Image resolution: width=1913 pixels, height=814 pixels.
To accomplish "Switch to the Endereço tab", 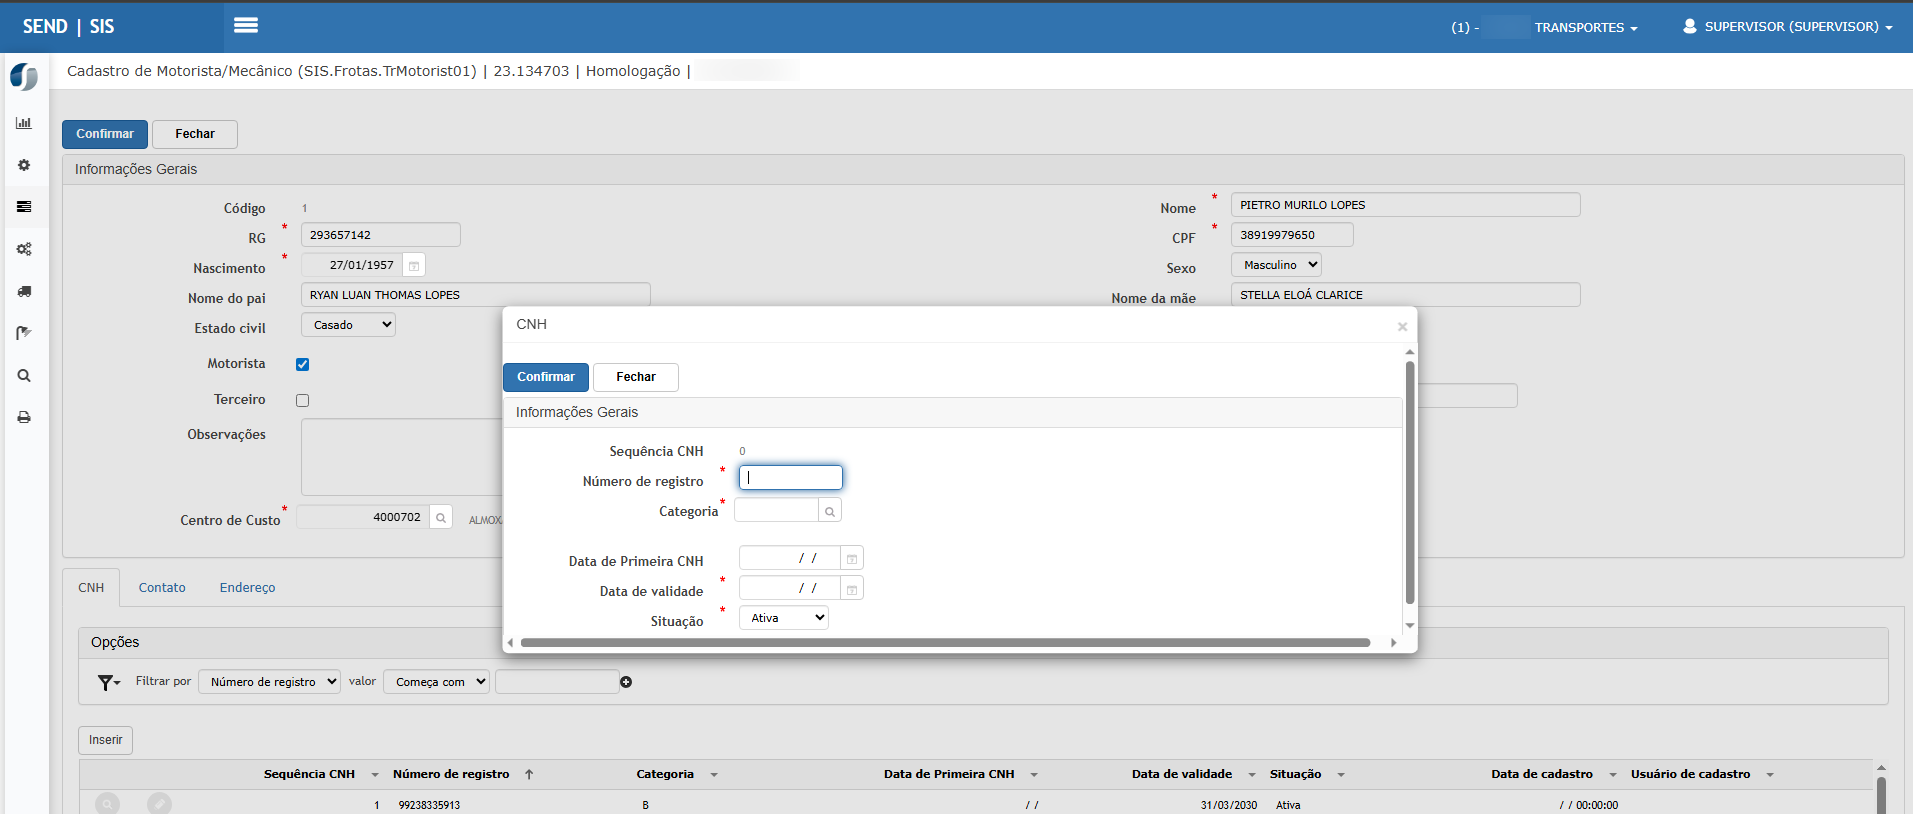I will pyautogui.click(x=247, y=588).
